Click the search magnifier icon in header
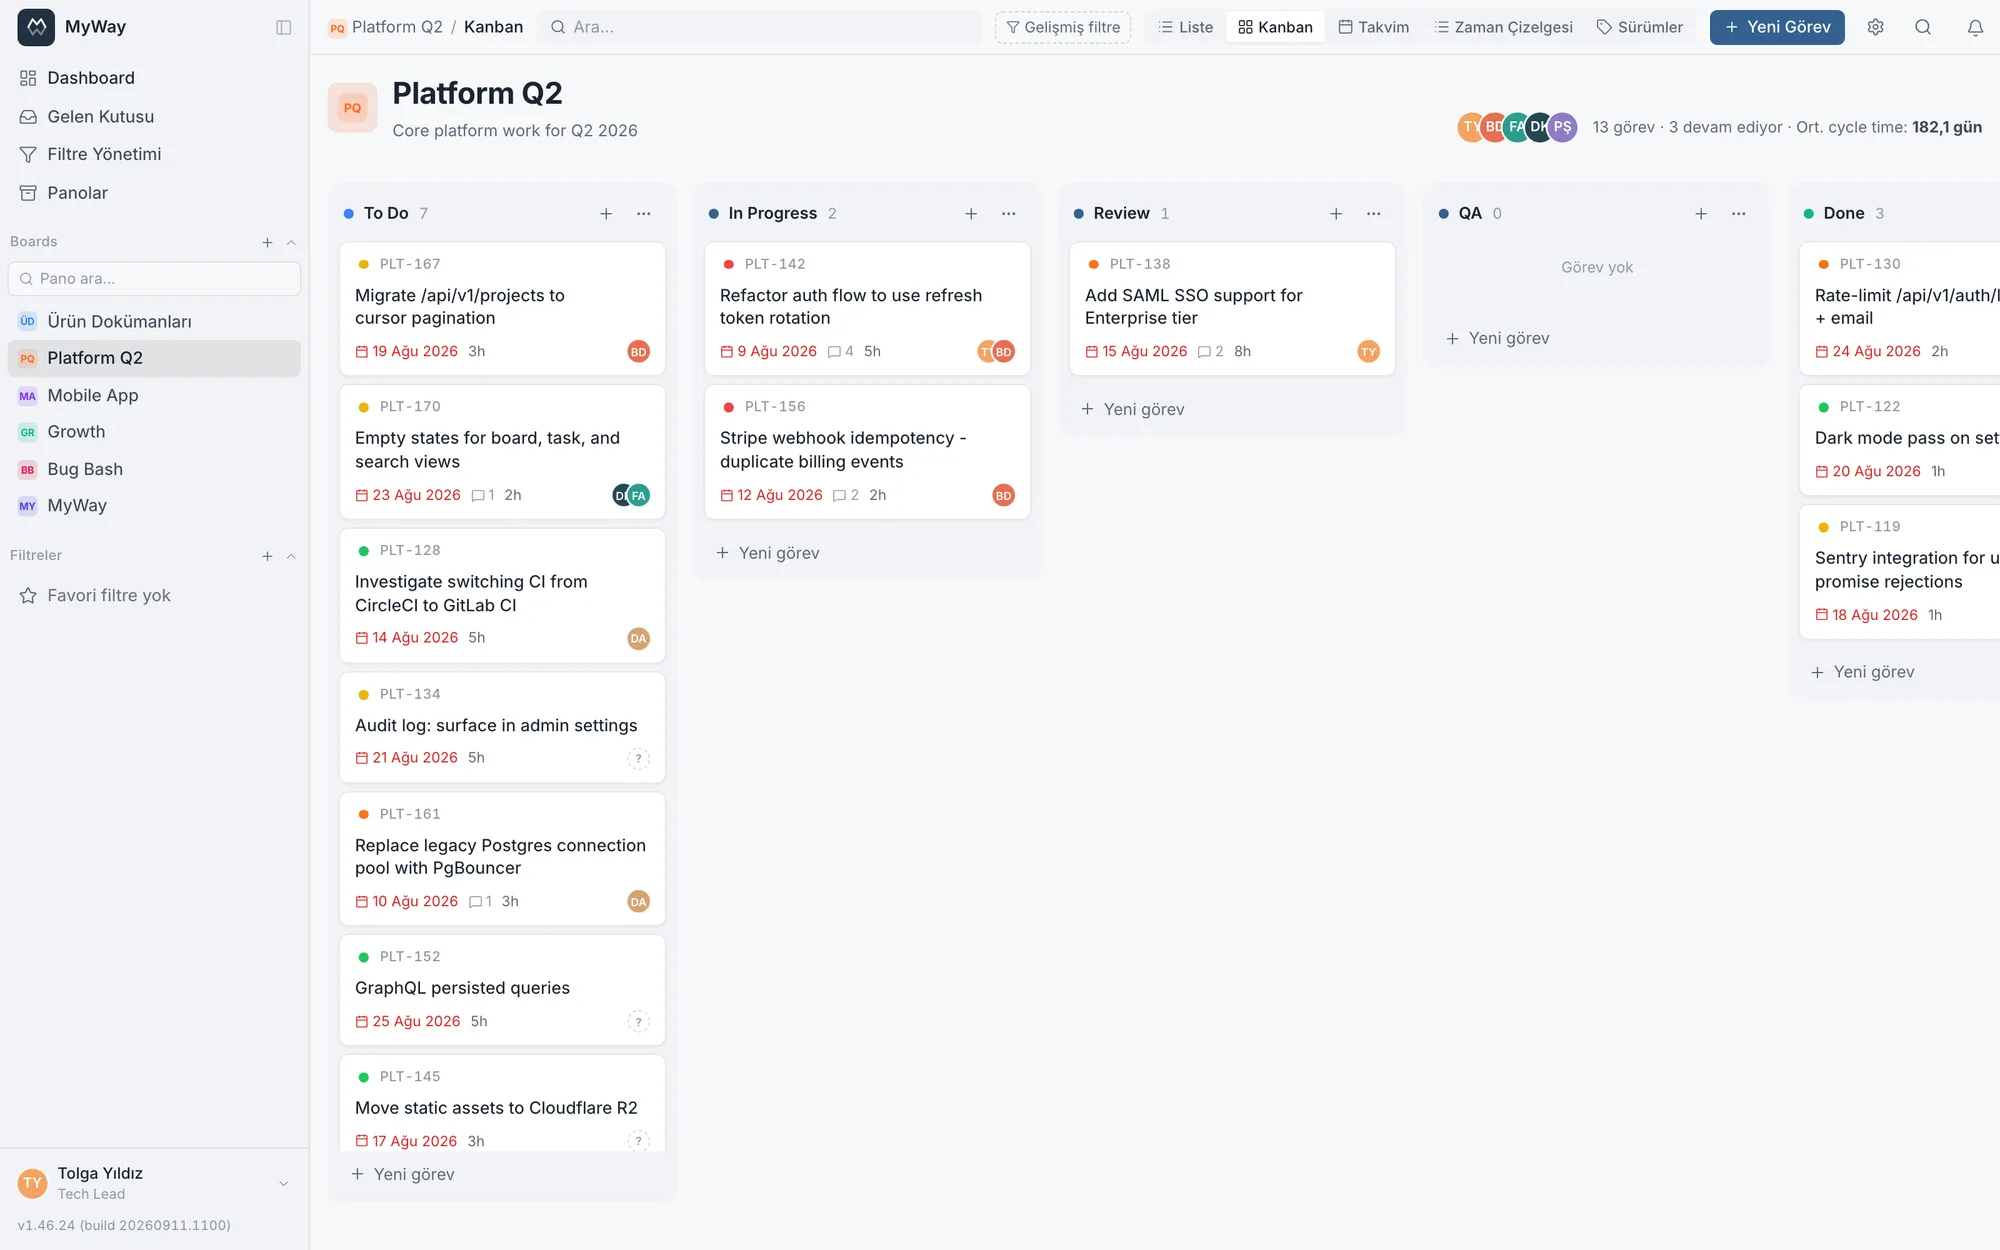This screenshot has width=2000, height=1250. tap(1923, 27)
